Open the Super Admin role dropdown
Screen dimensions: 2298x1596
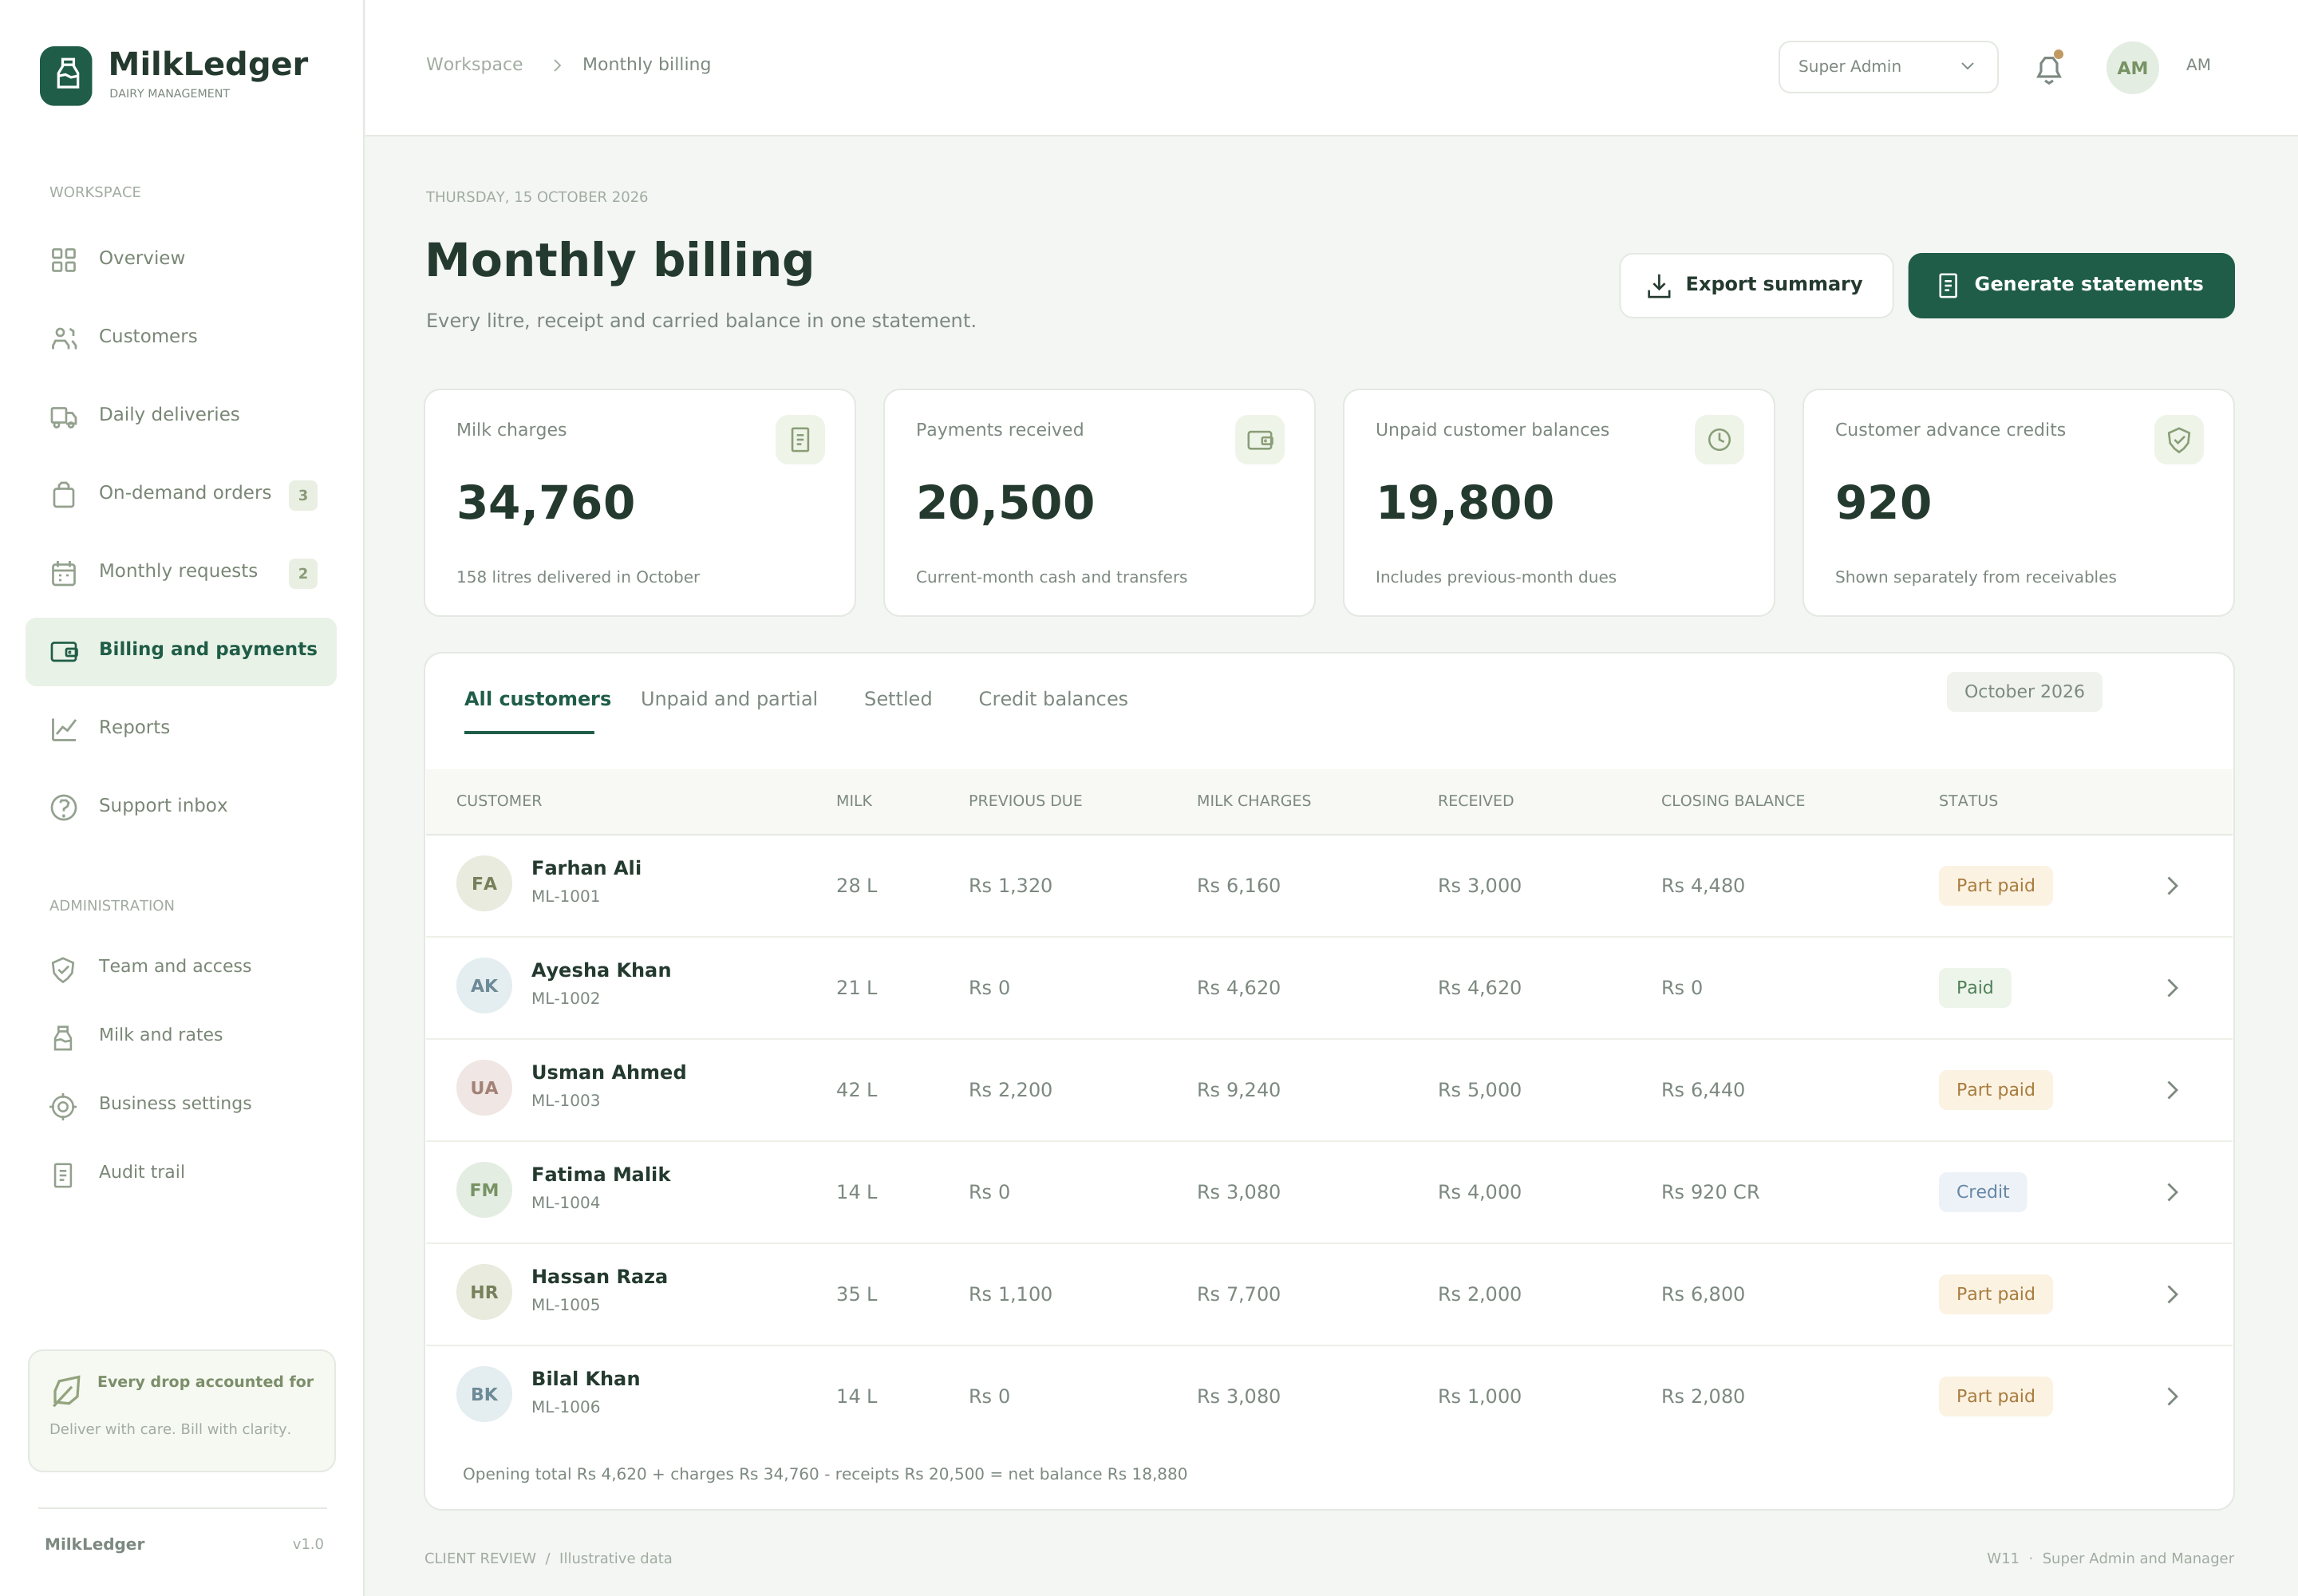[x=1887, y=66]
